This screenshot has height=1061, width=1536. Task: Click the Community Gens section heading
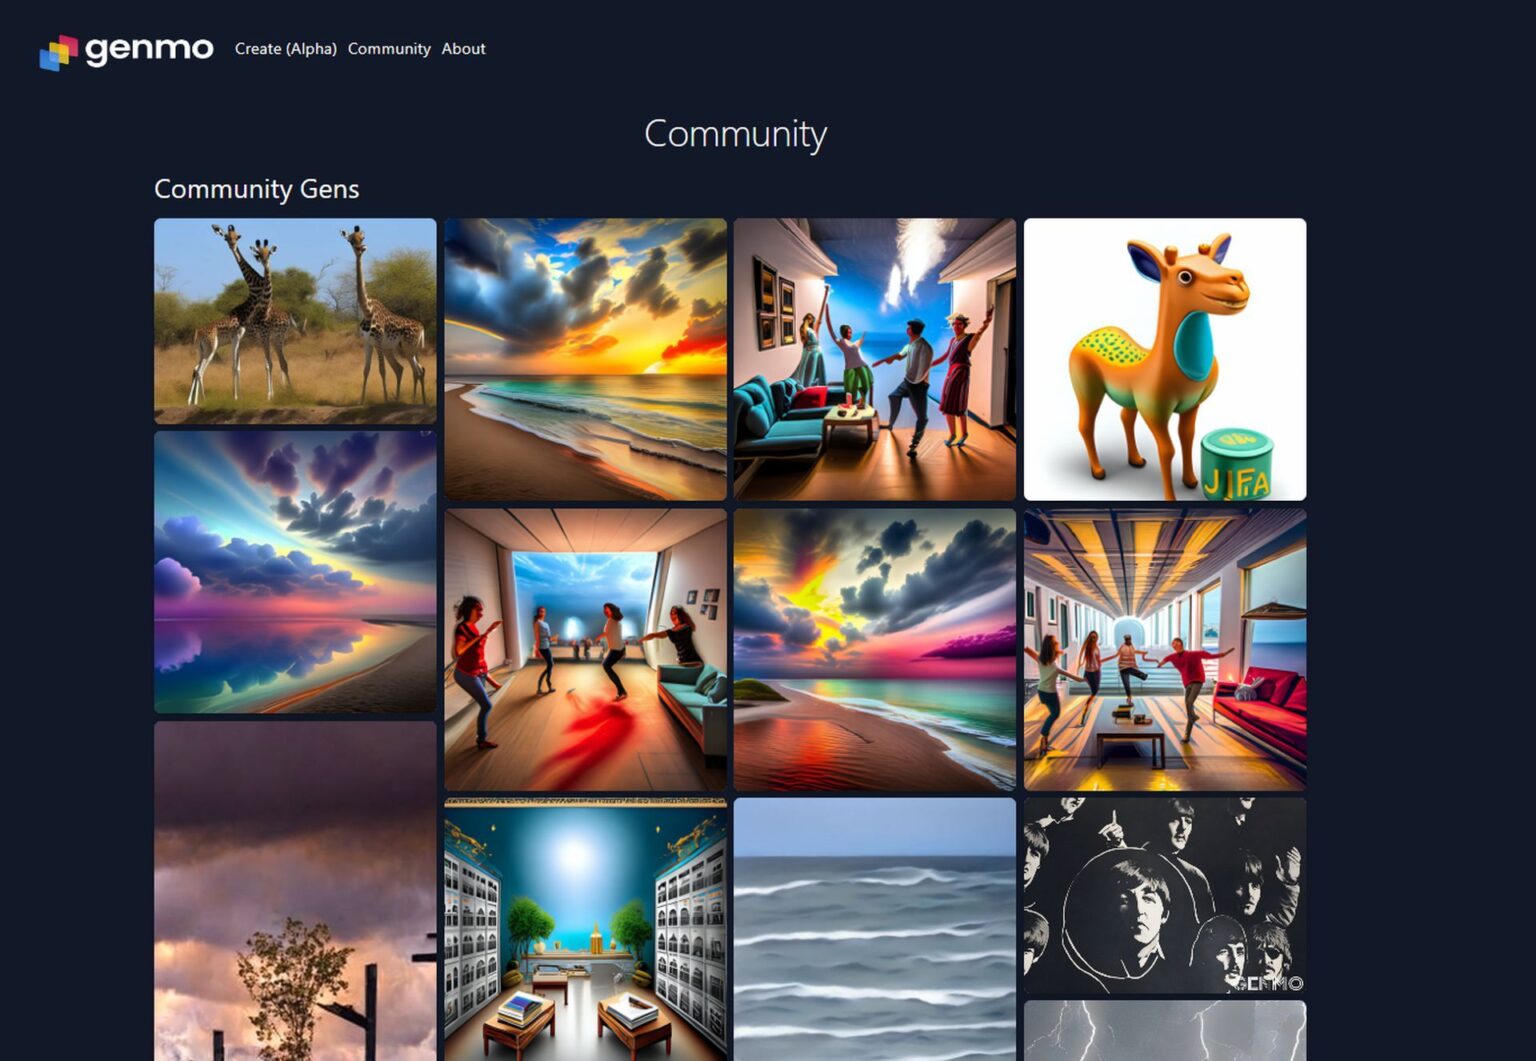tap(256, 189)
